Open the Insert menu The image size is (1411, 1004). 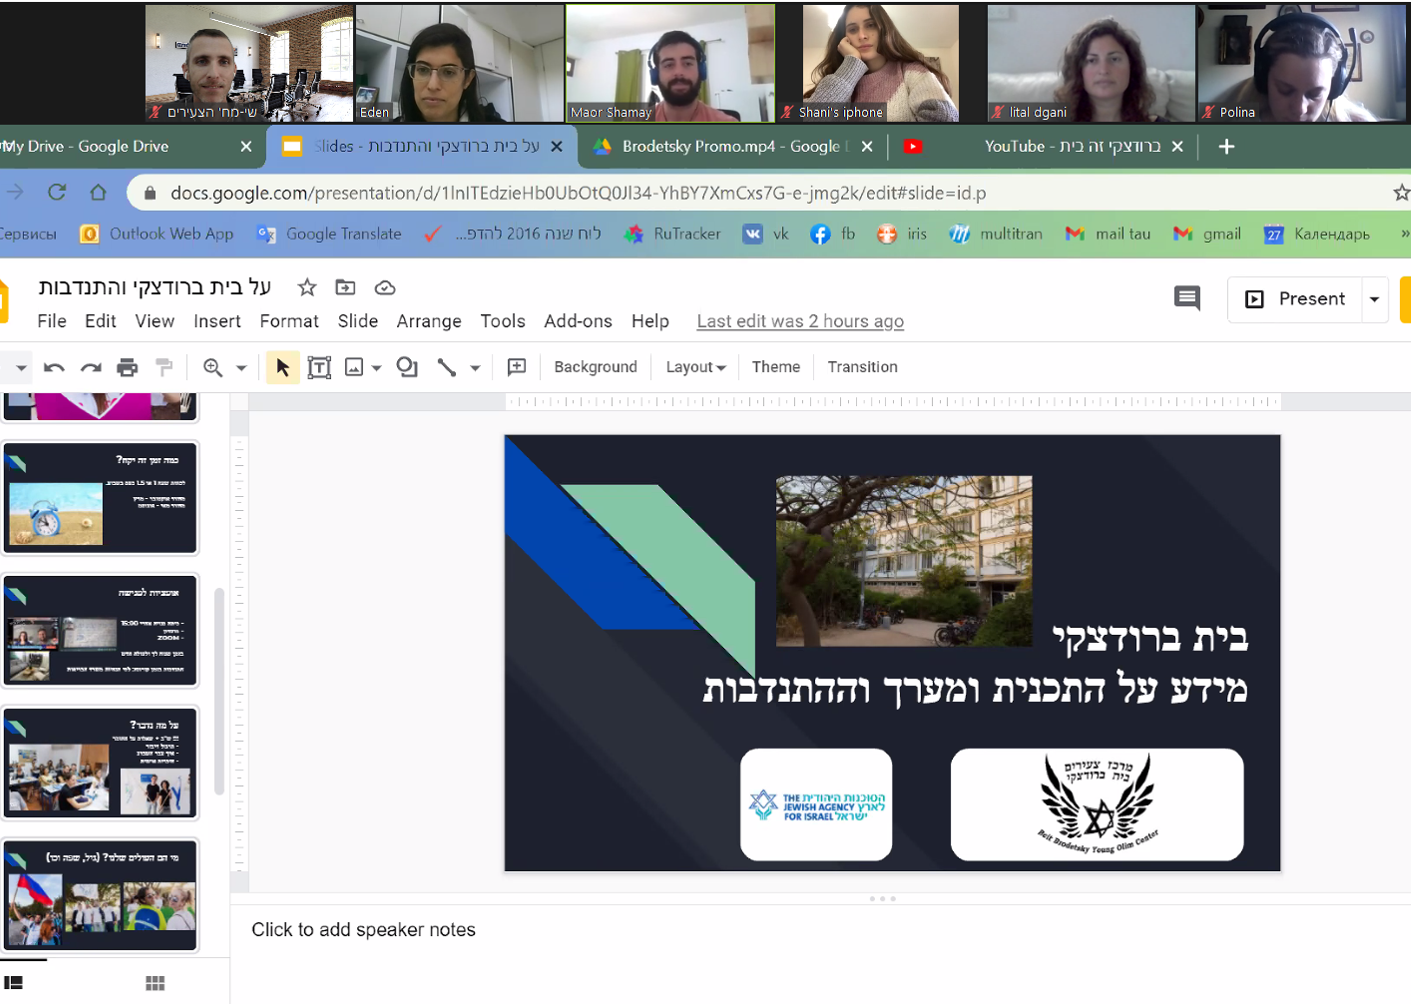(x=217, y=321)
